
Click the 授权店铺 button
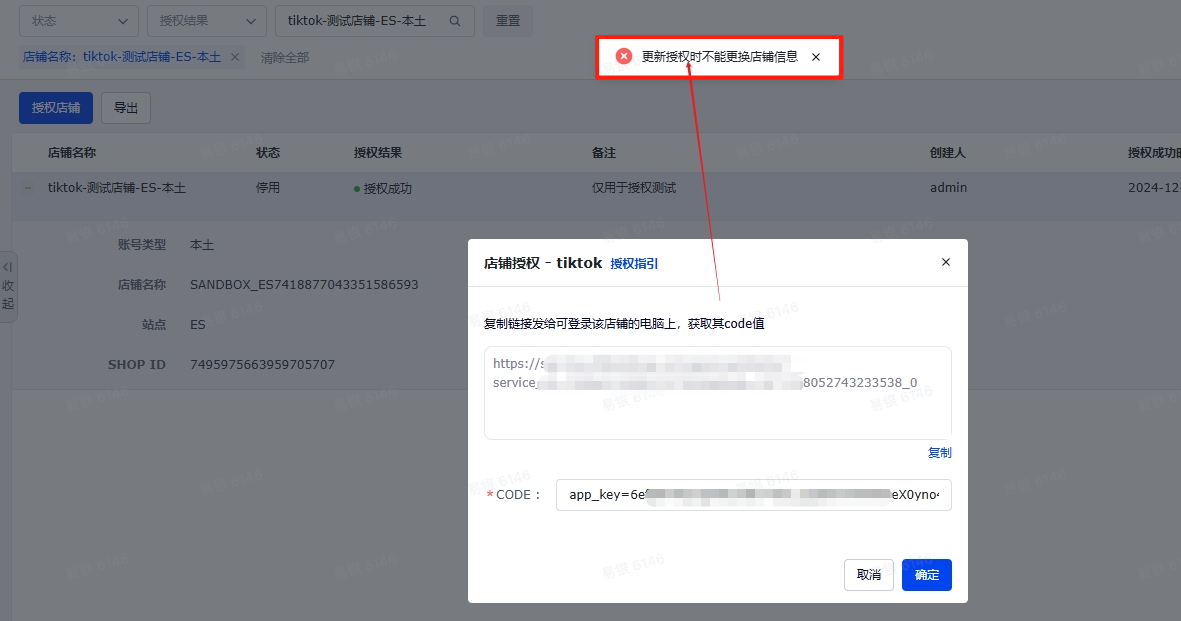56,108
